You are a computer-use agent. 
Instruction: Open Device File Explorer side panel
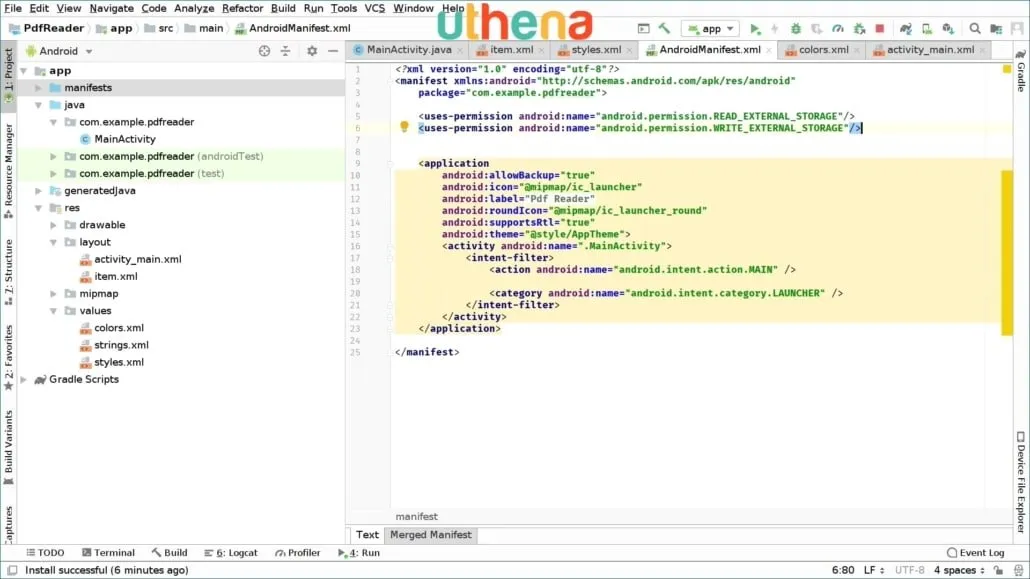pyautogui.click(x=1021, y=482)
